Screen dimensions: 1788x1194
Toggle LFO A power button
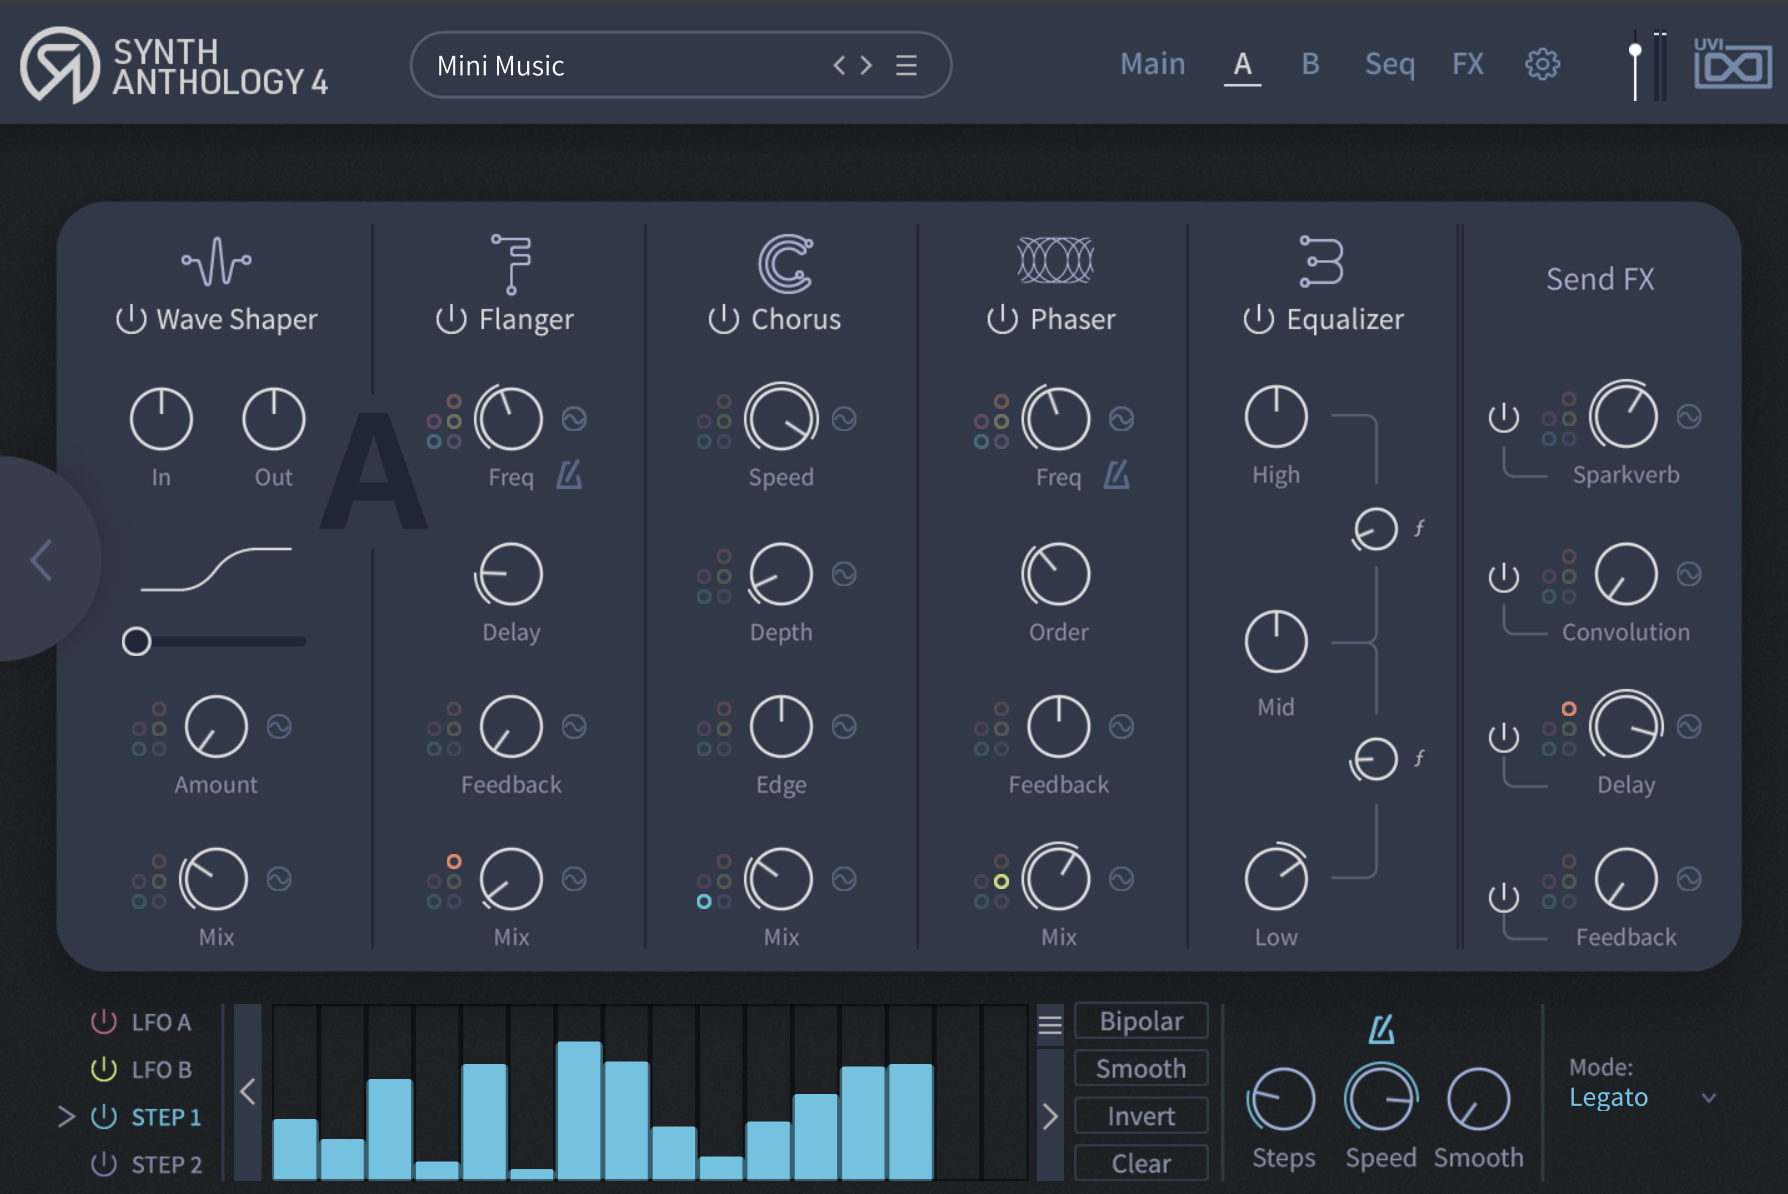click(104, 1022)
